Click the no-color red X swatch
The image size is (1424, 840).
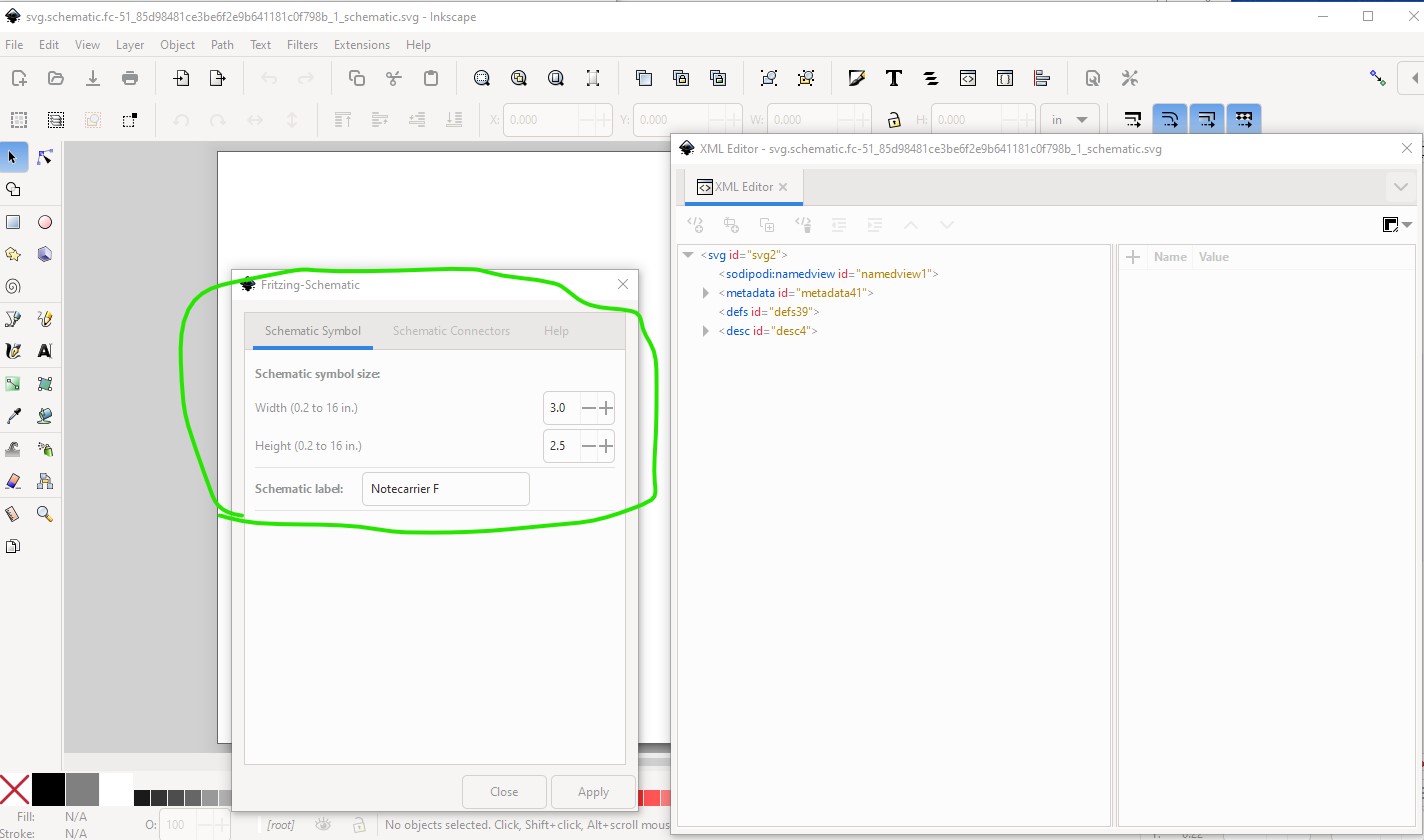coord(15,789)
